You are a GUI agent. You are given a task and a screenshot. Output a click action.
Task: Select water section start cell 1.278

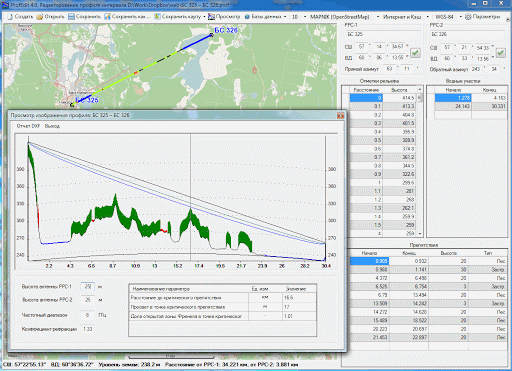pyautogui.click(x=453, y=98)
